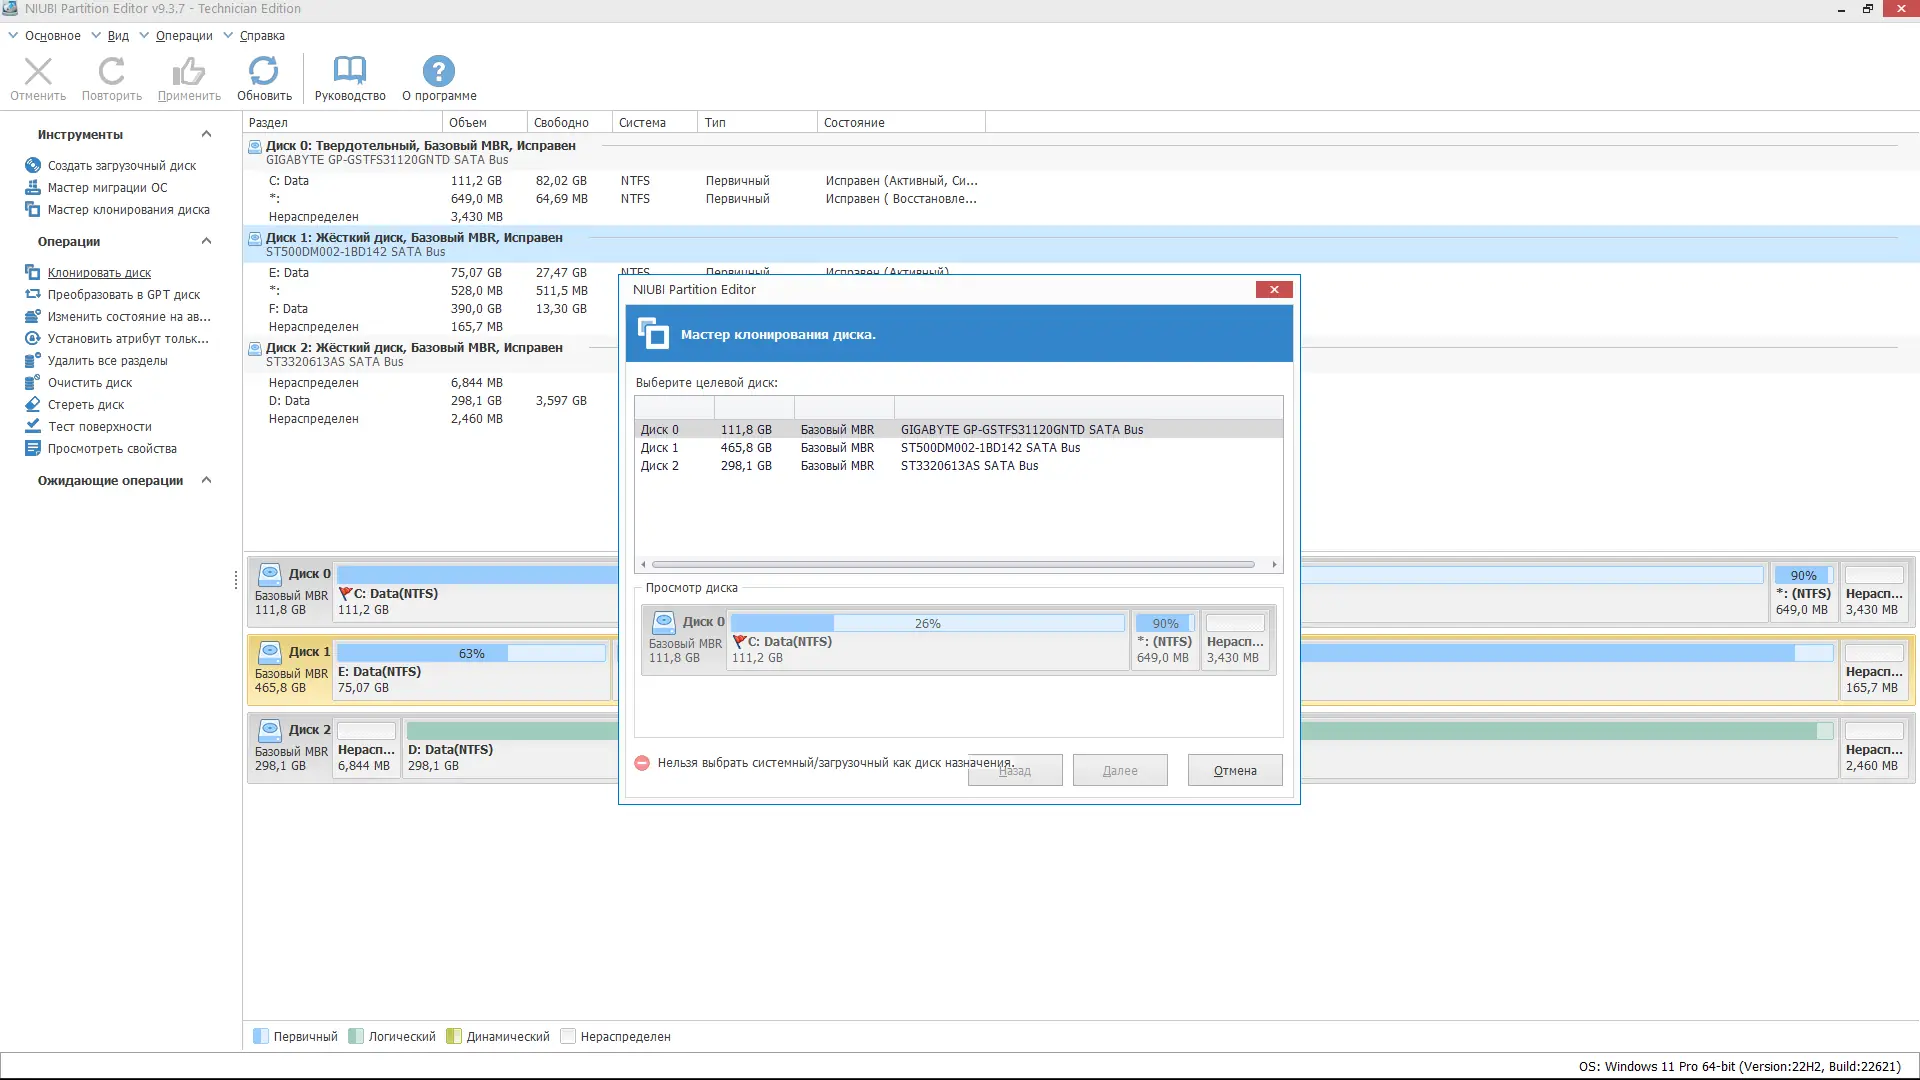The width and height of the screenshot is (1920, 1080).
Task: Open Просмотреть свойства for the disk
Action: tap(112, 449)
